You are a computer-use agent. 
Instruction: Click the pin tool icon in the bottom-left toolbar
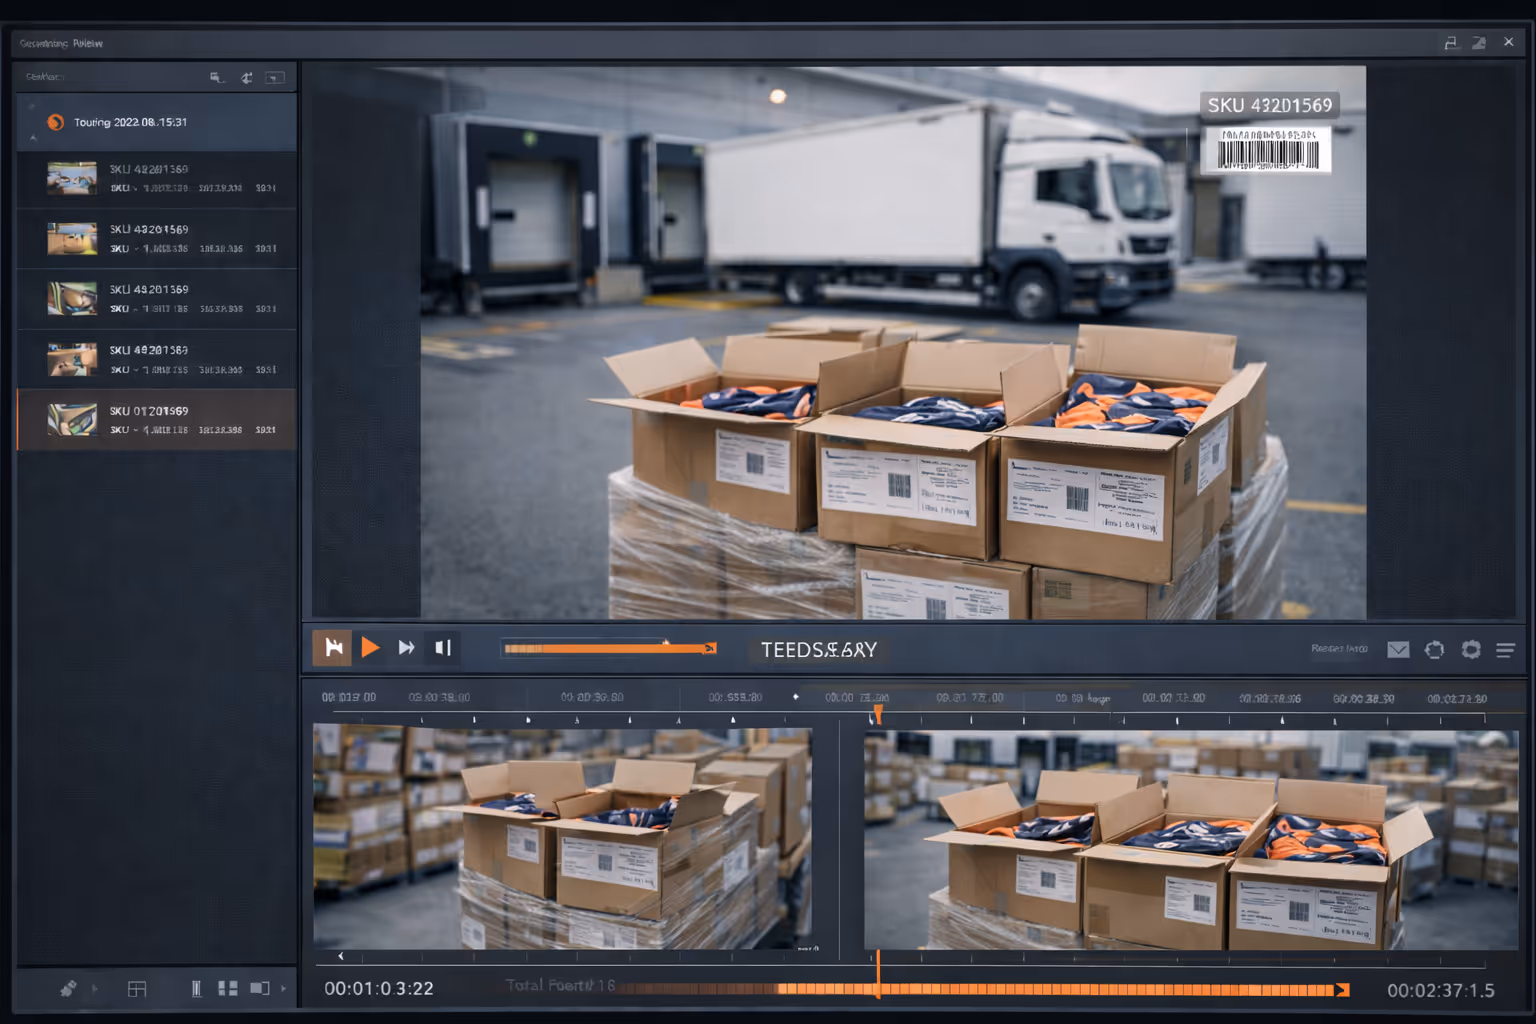[x=68, y=989]
